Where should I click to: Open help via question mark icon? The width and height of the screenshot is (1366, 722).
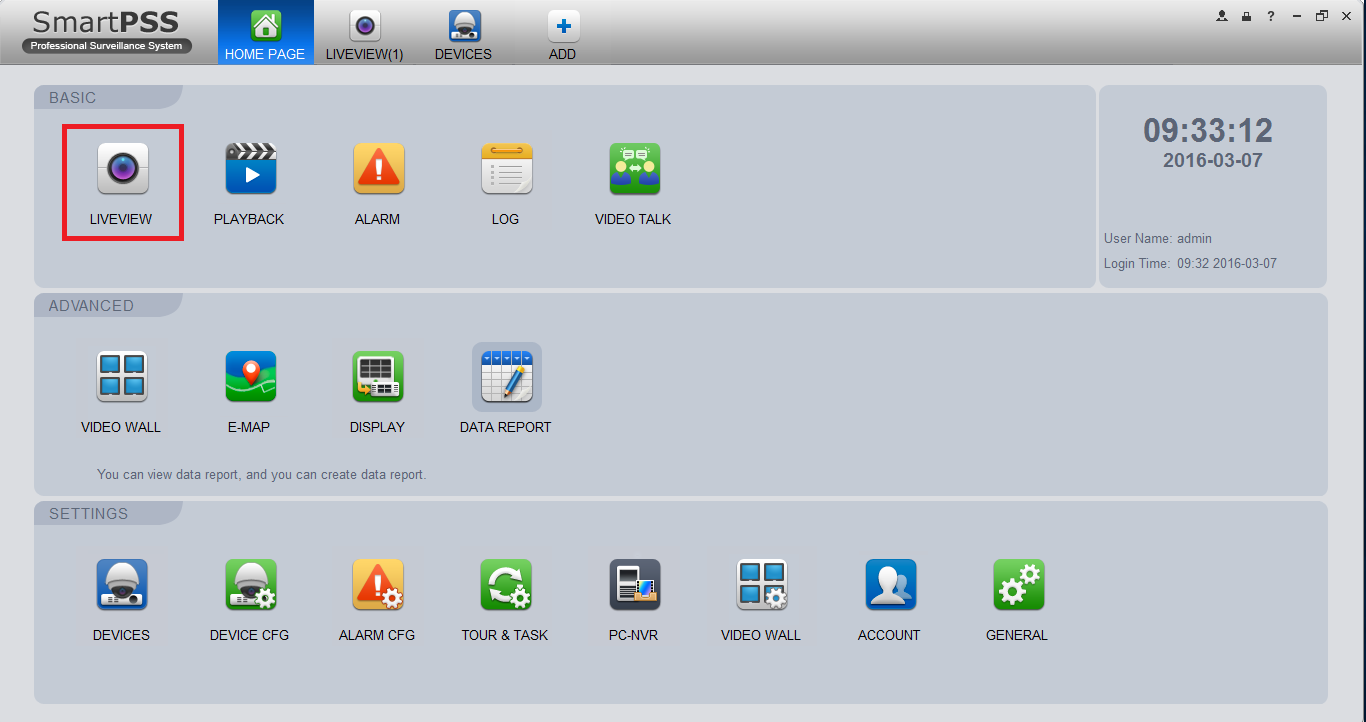[x=1271, y=16]
